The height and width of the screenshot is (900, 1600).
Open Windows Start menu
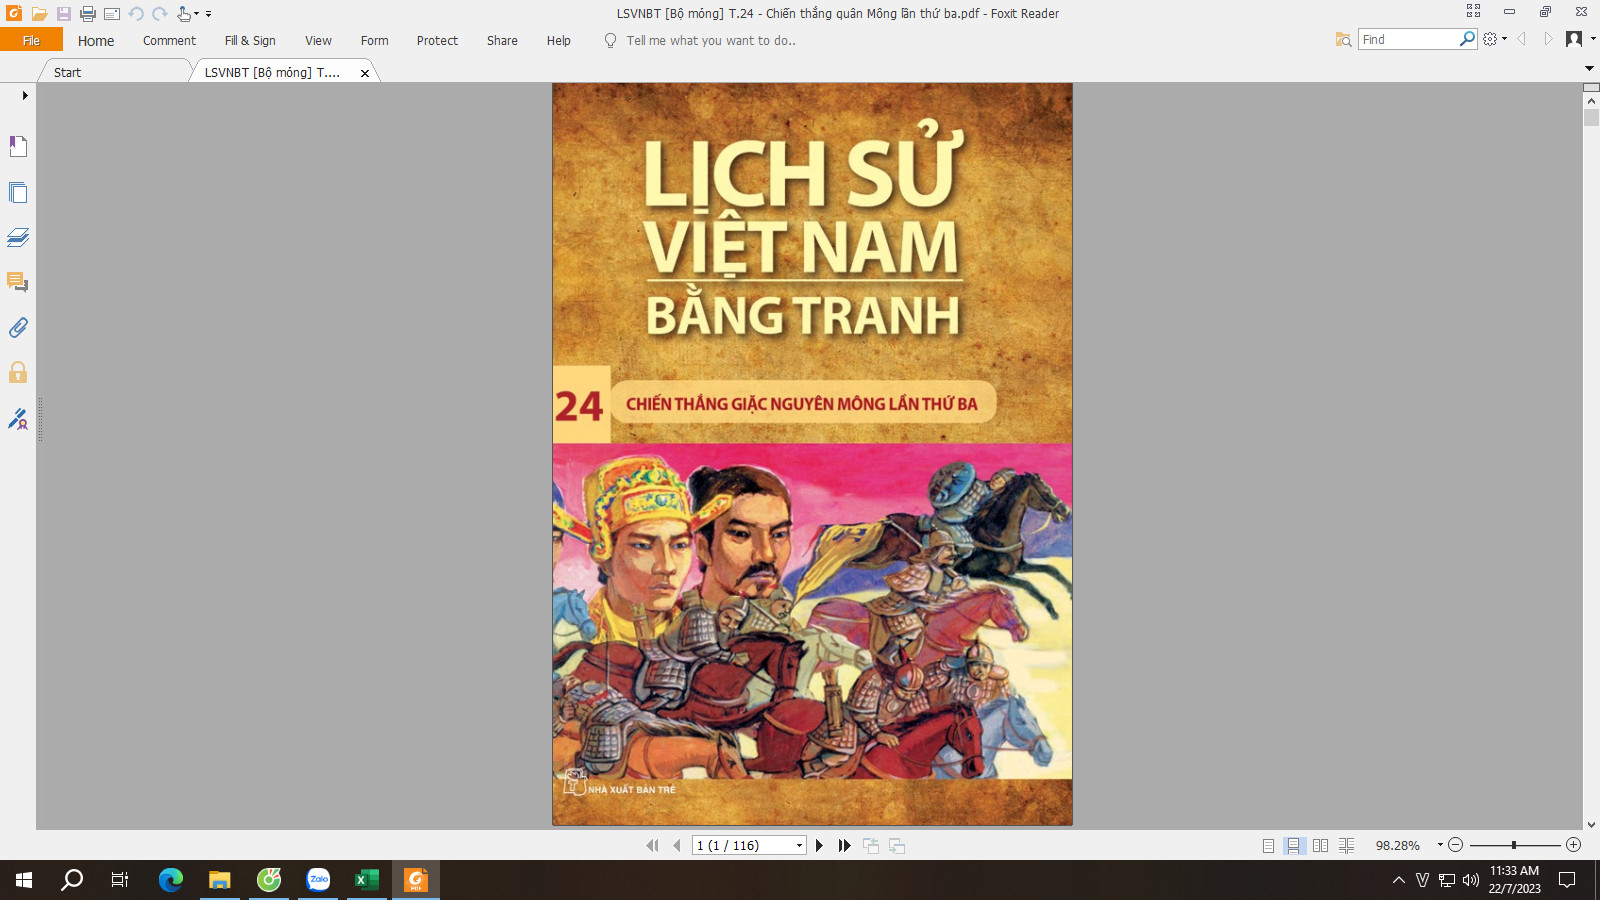[x=24, y=880]
